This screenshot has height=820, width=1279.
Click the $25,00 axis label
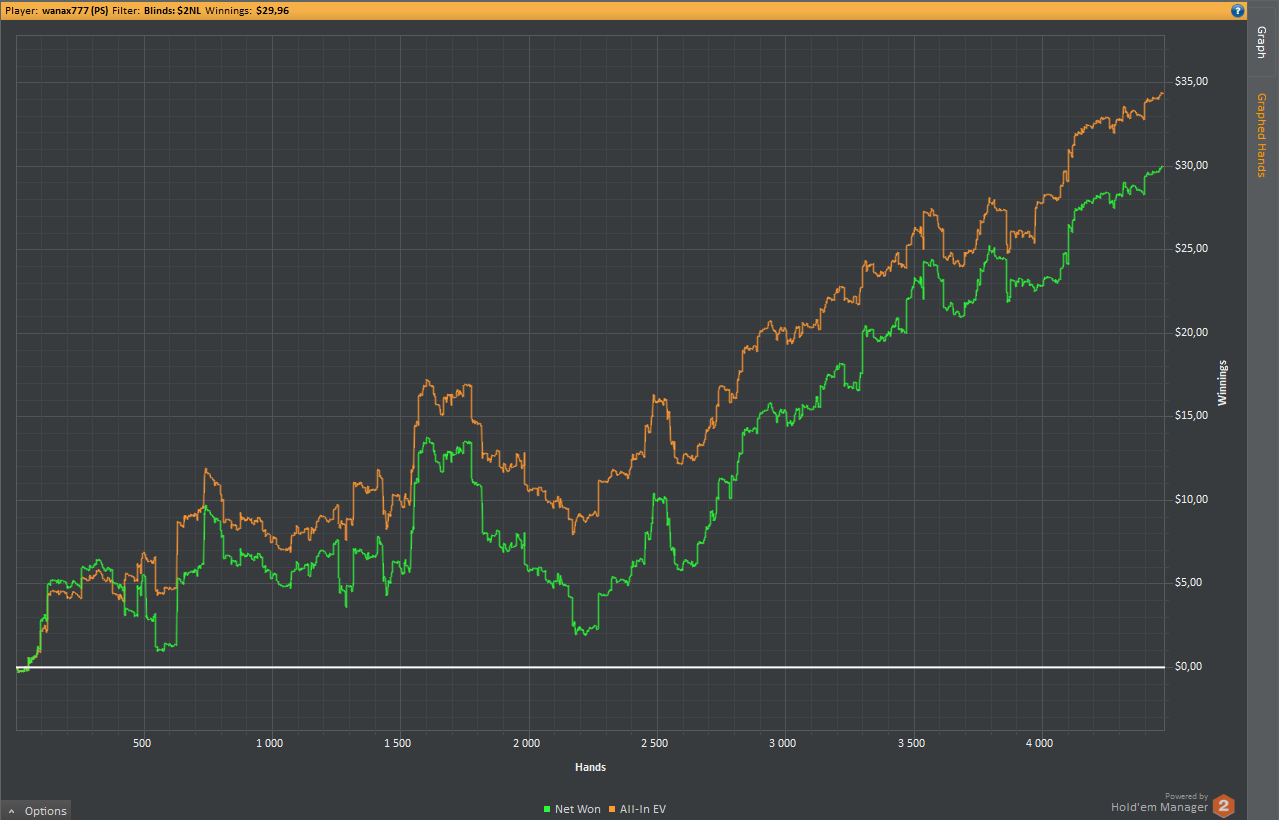pyautogui.click(x=1191, y=248)
